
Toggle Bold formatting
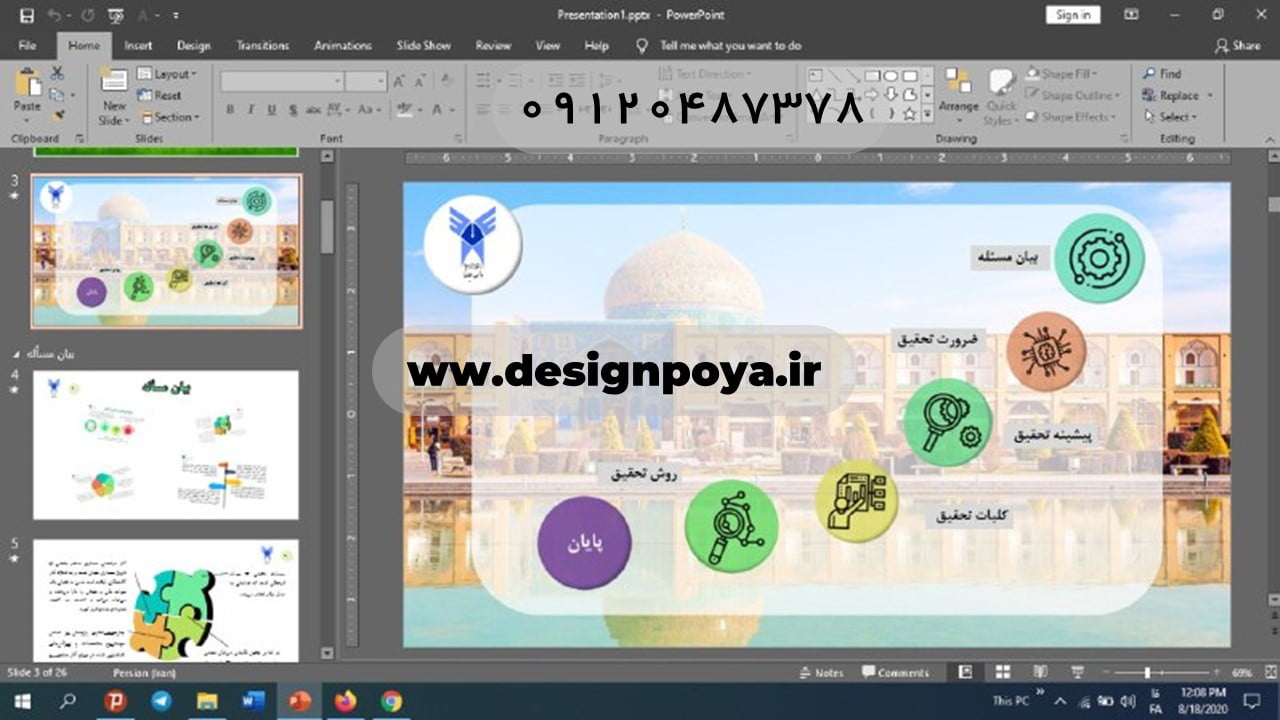[230, 110]
